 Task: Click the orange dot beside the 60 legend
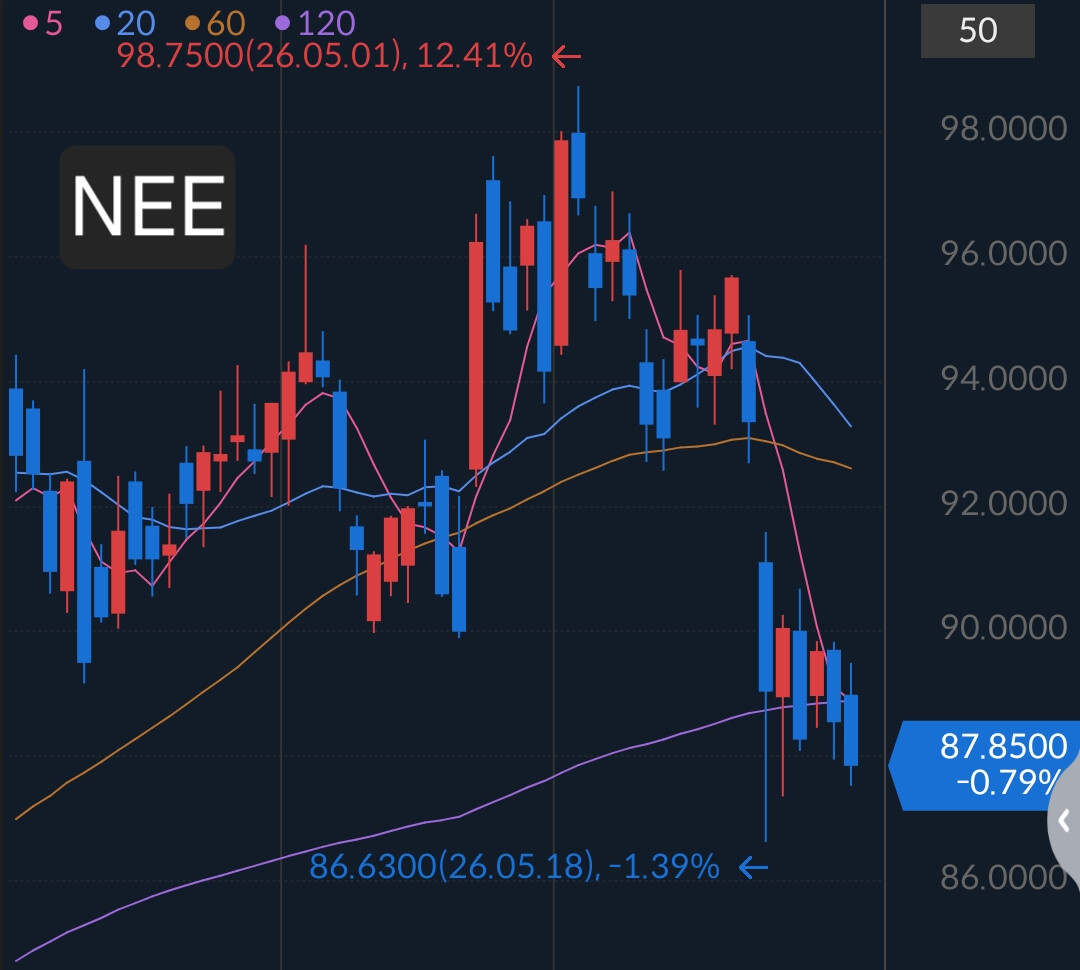pos(193,23)
